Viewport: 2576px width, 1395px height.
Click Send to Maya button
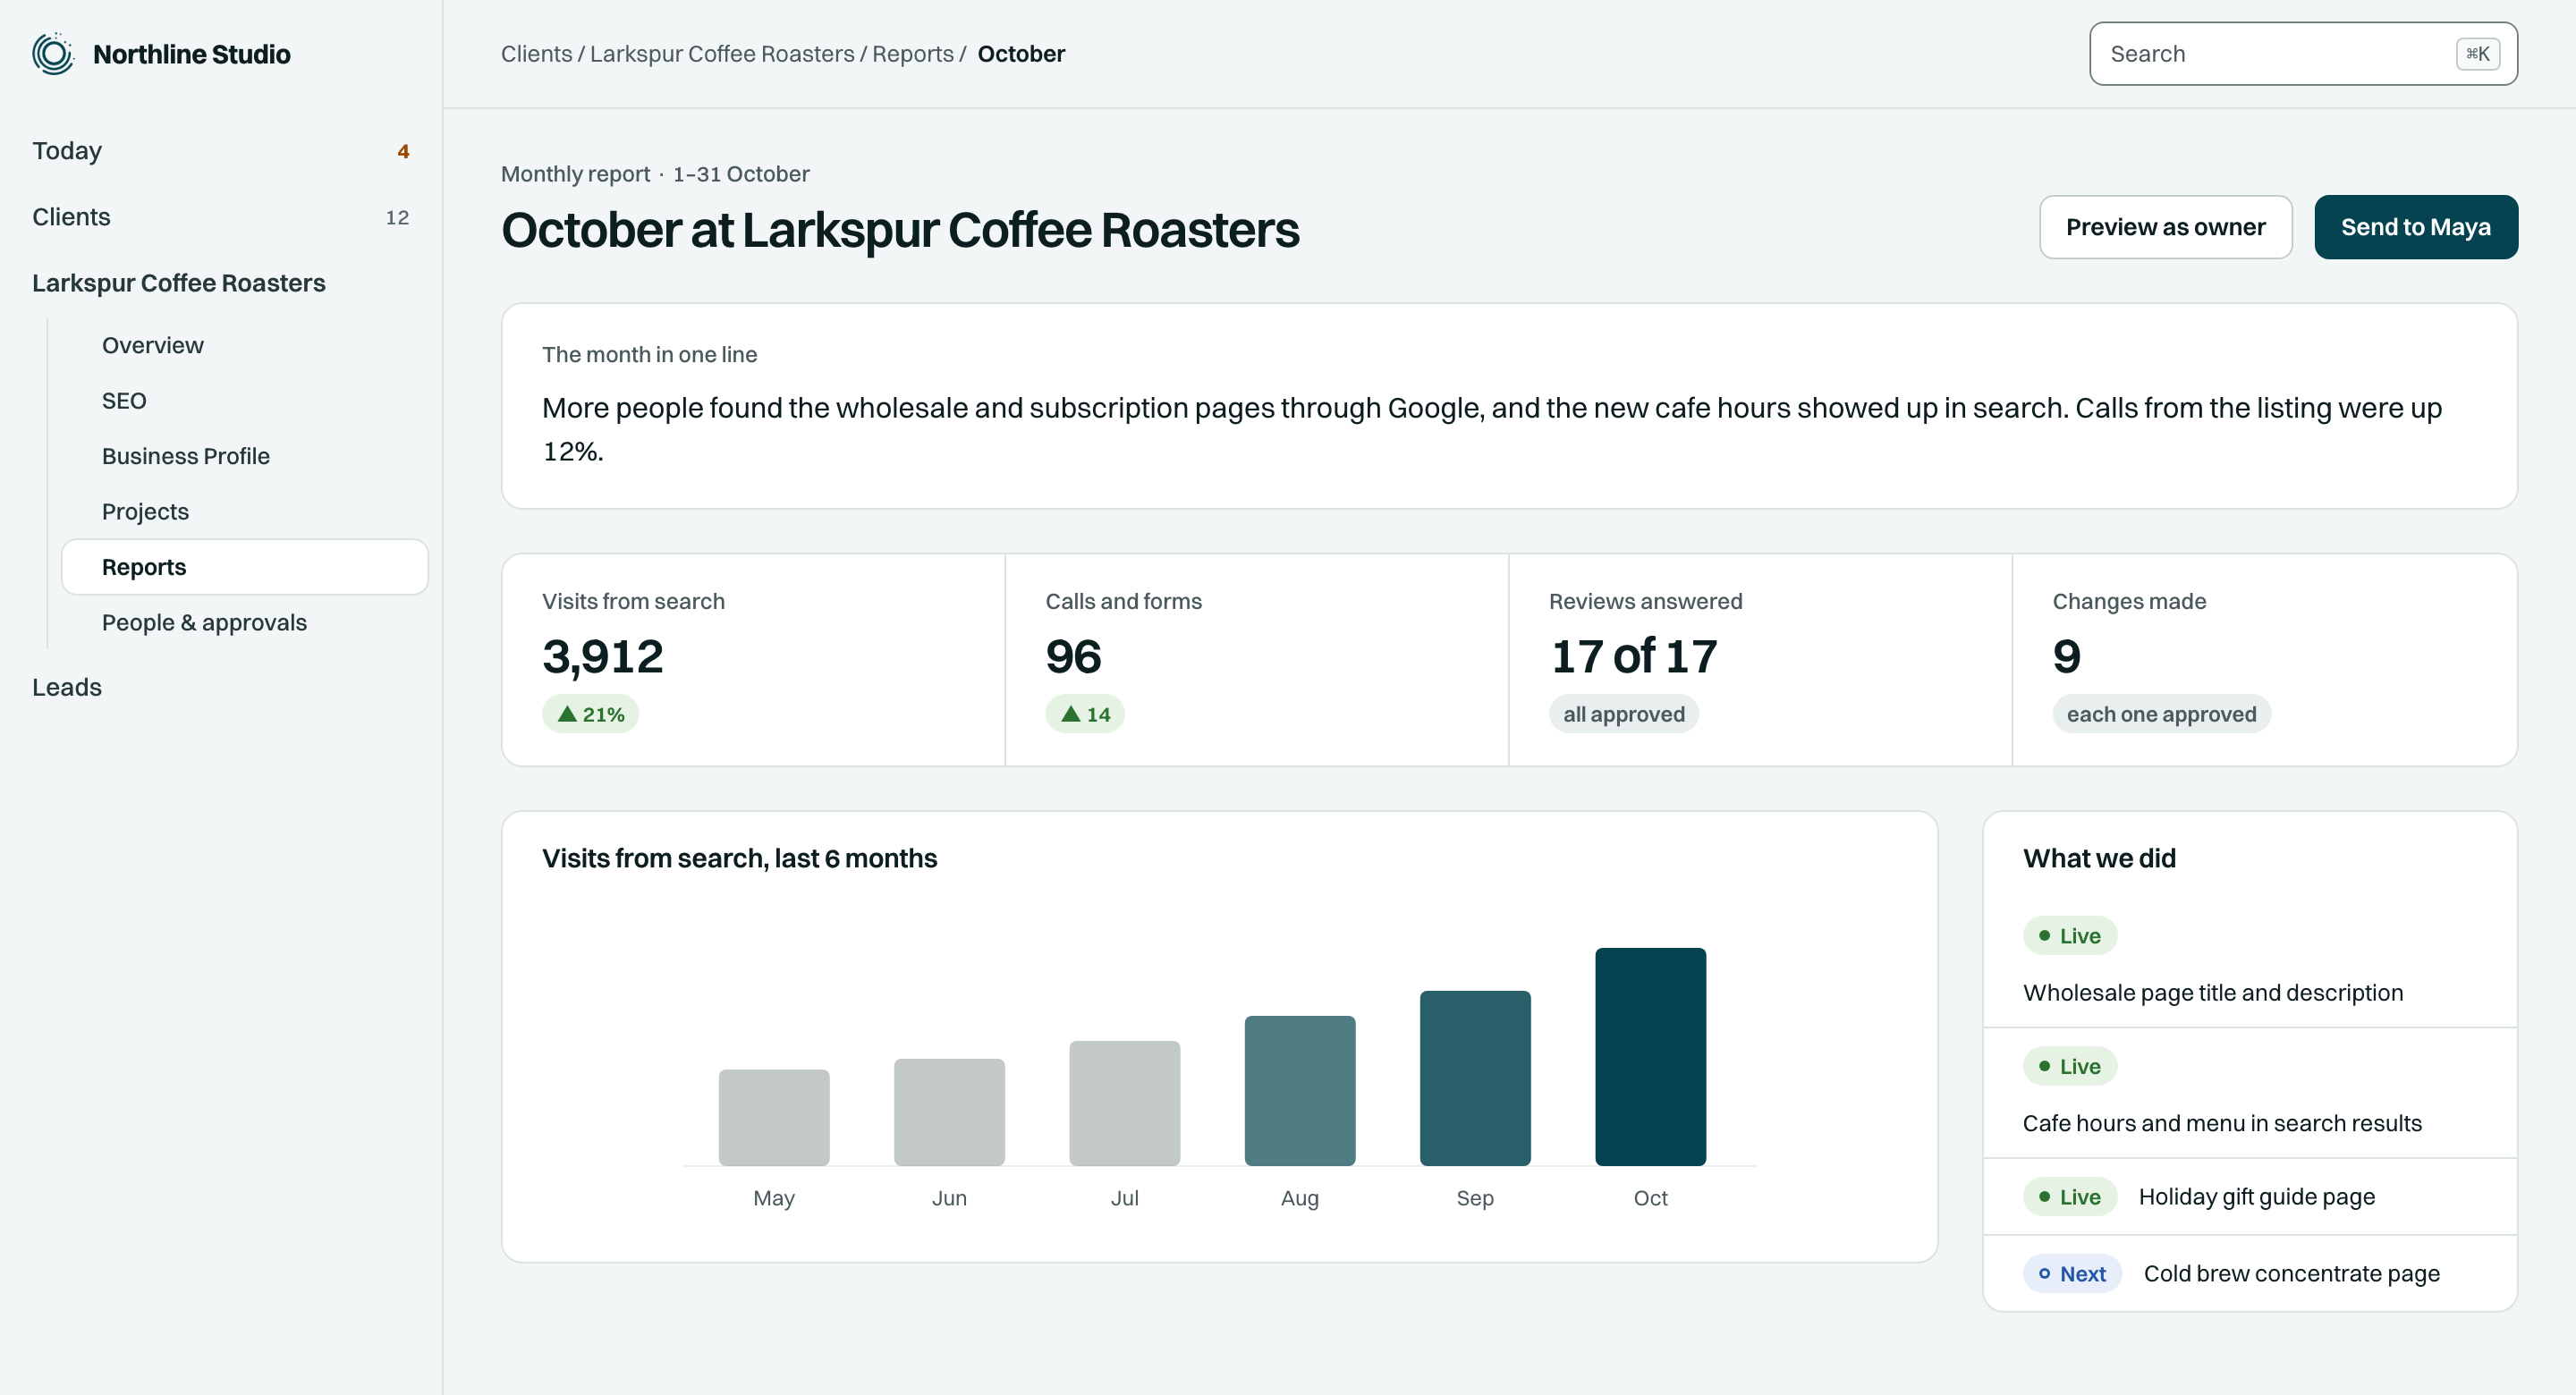(x=2415, y=227)
